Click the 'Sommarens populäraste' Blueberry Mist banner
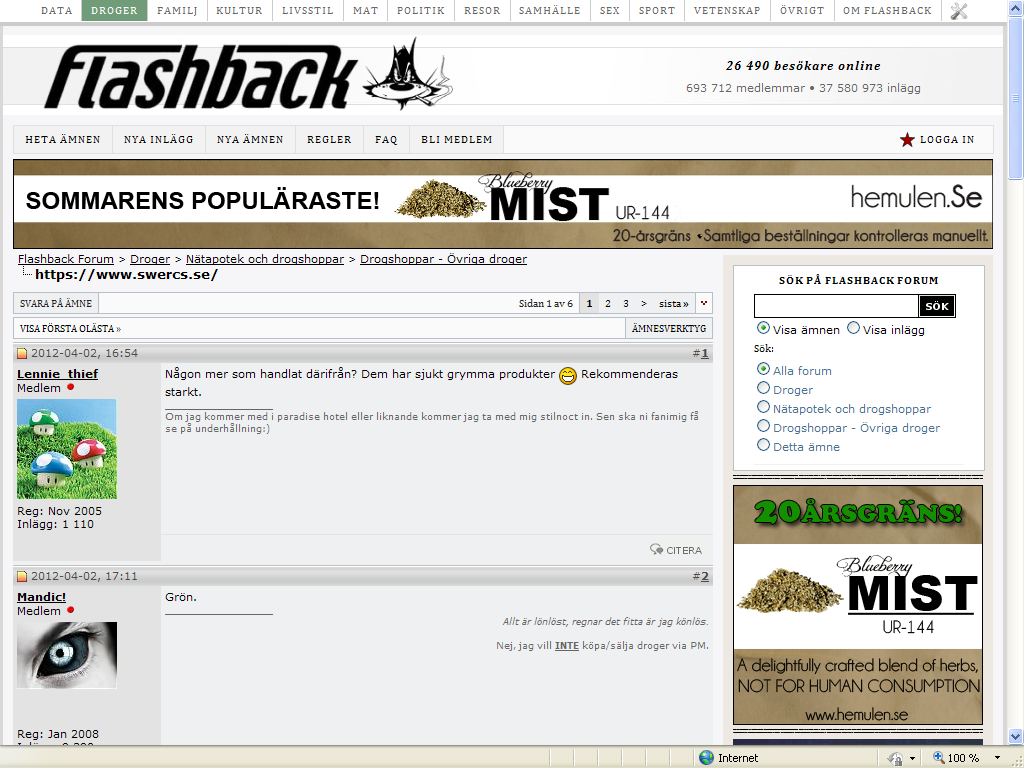The image size is (1024, 768). click(503, 204)
